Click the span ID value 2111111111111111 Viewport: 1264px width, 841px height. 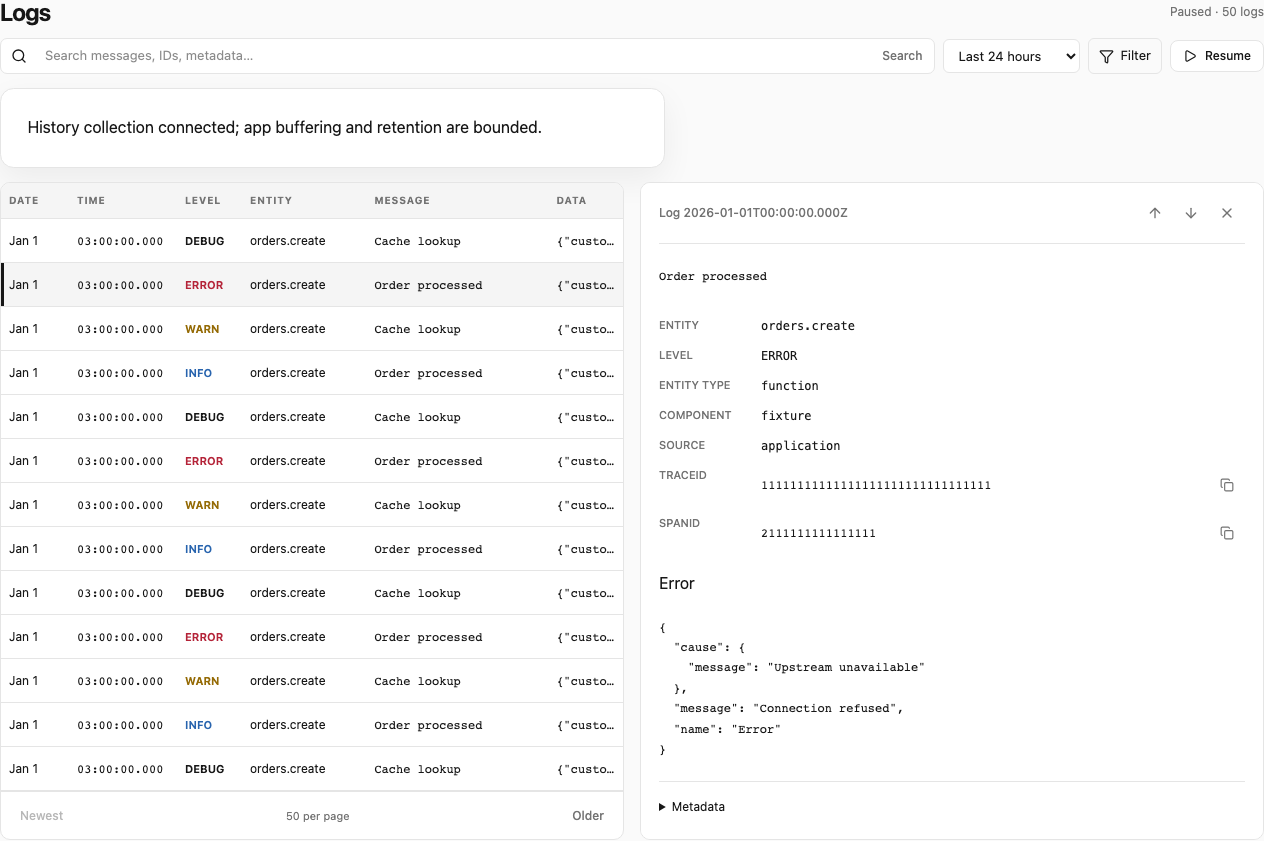tap(818, 533)
